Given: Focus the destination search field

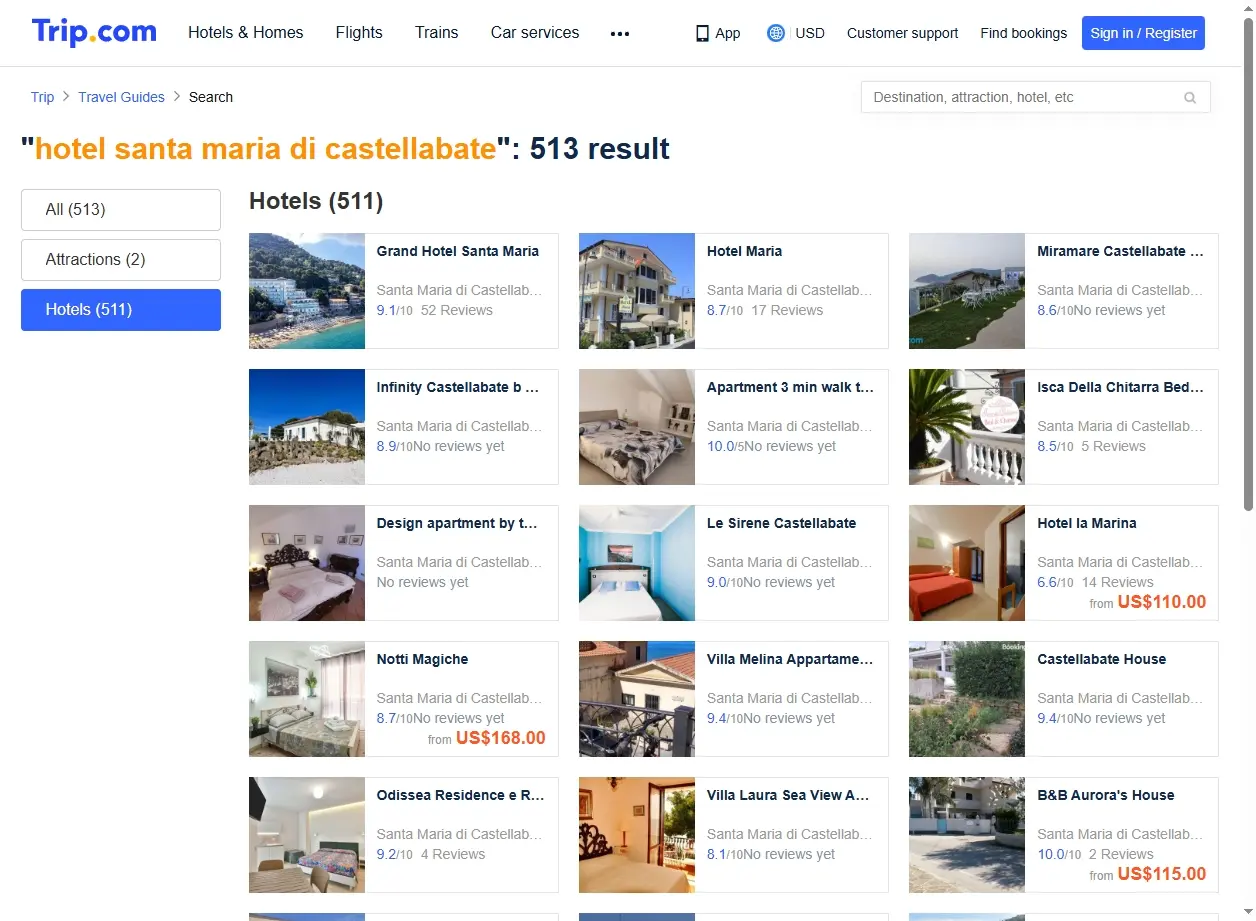Looking at the screenshot, I should tap(1036, 97).
